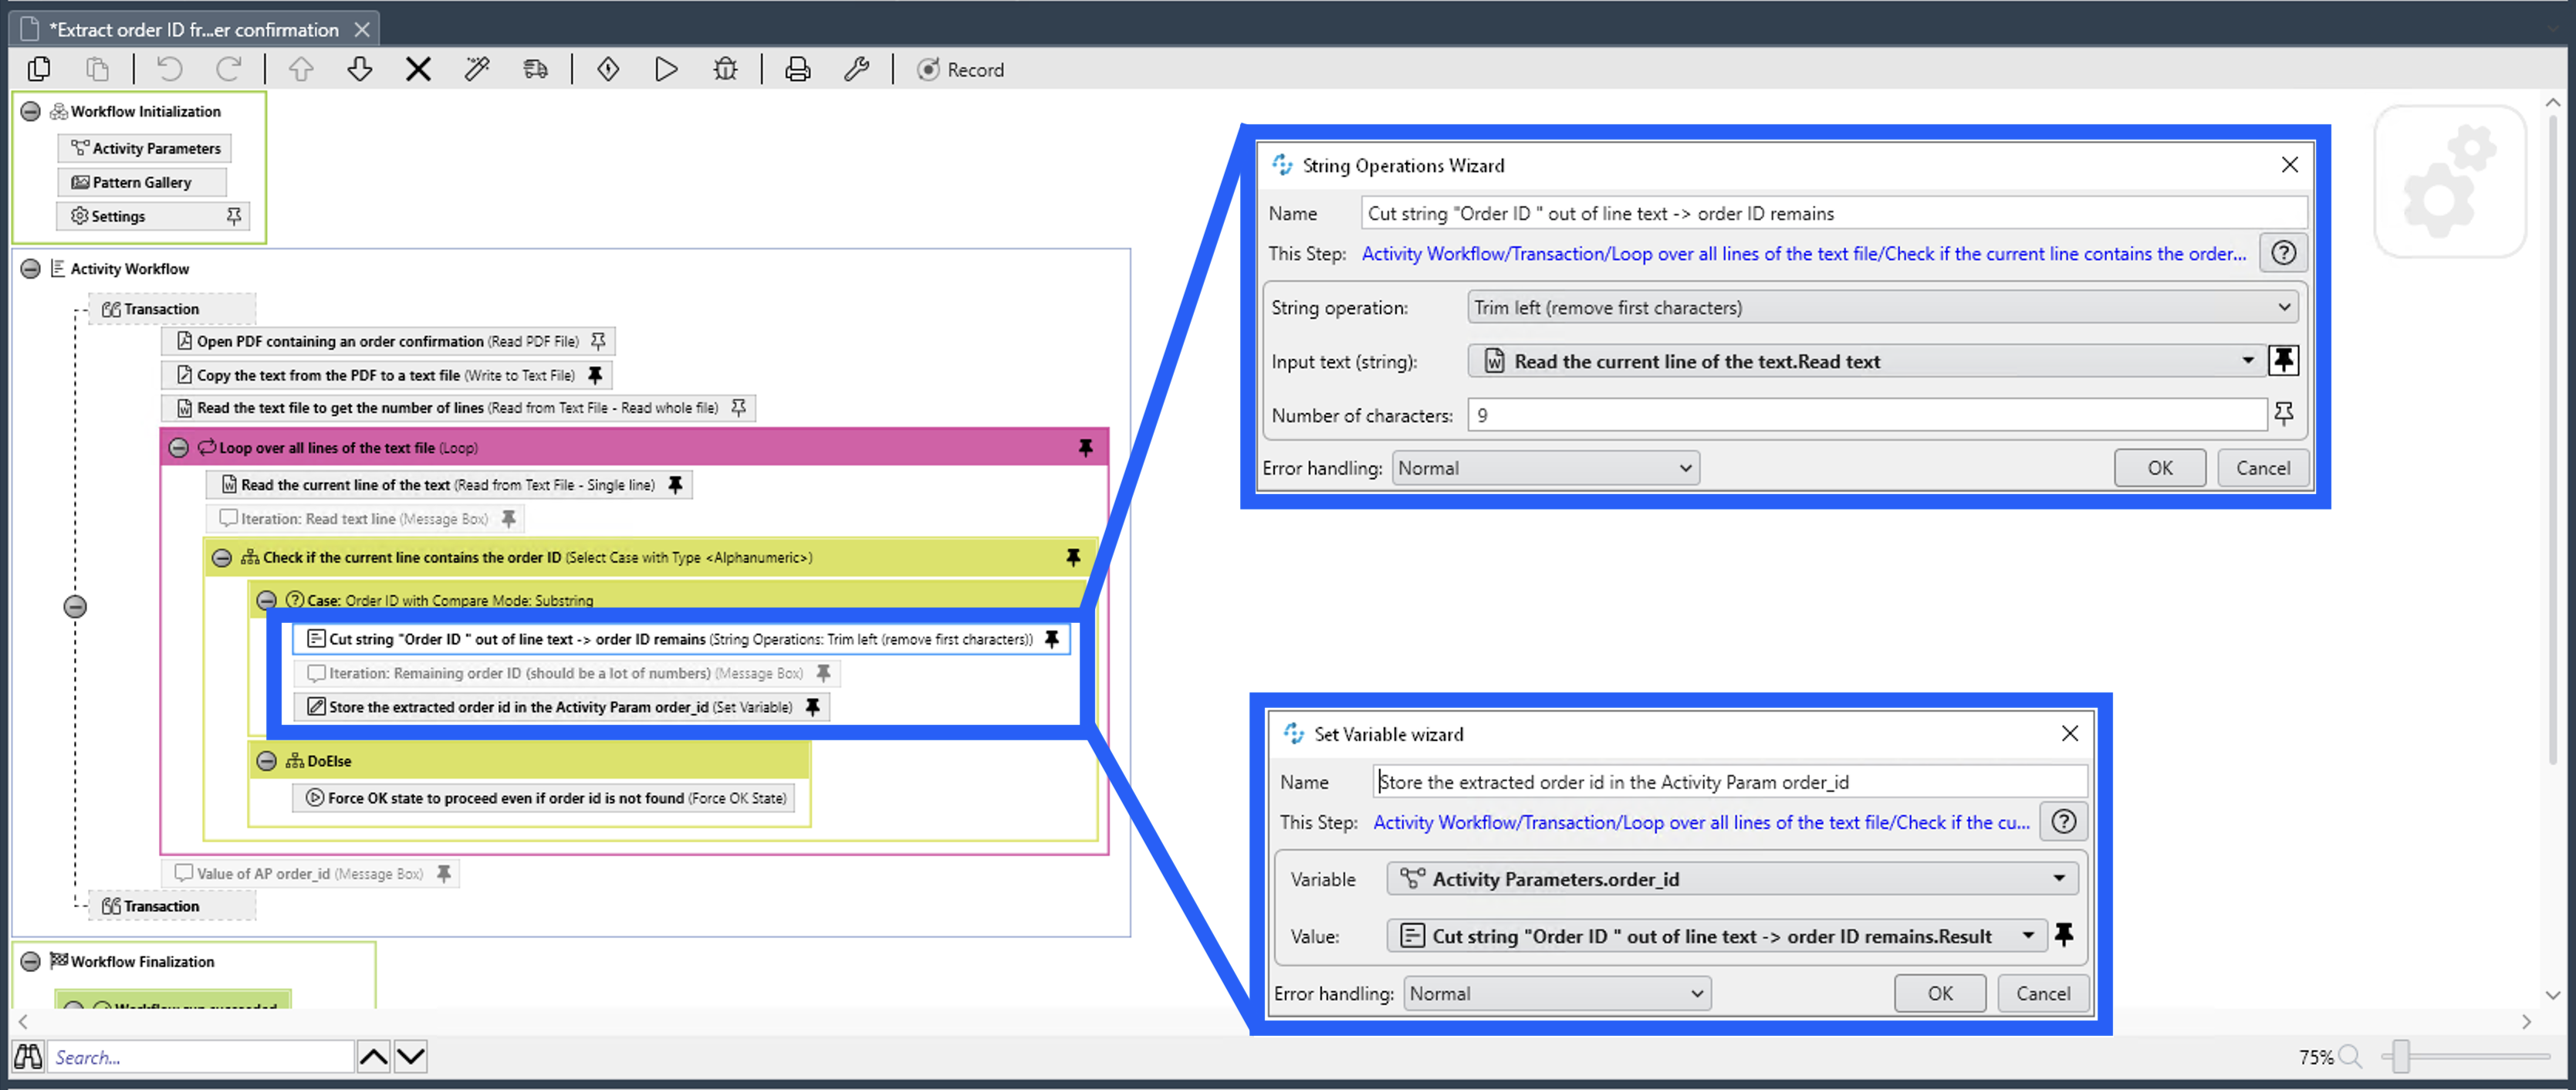Collapse the Workflow Initialization section

[x=31, y=111]
